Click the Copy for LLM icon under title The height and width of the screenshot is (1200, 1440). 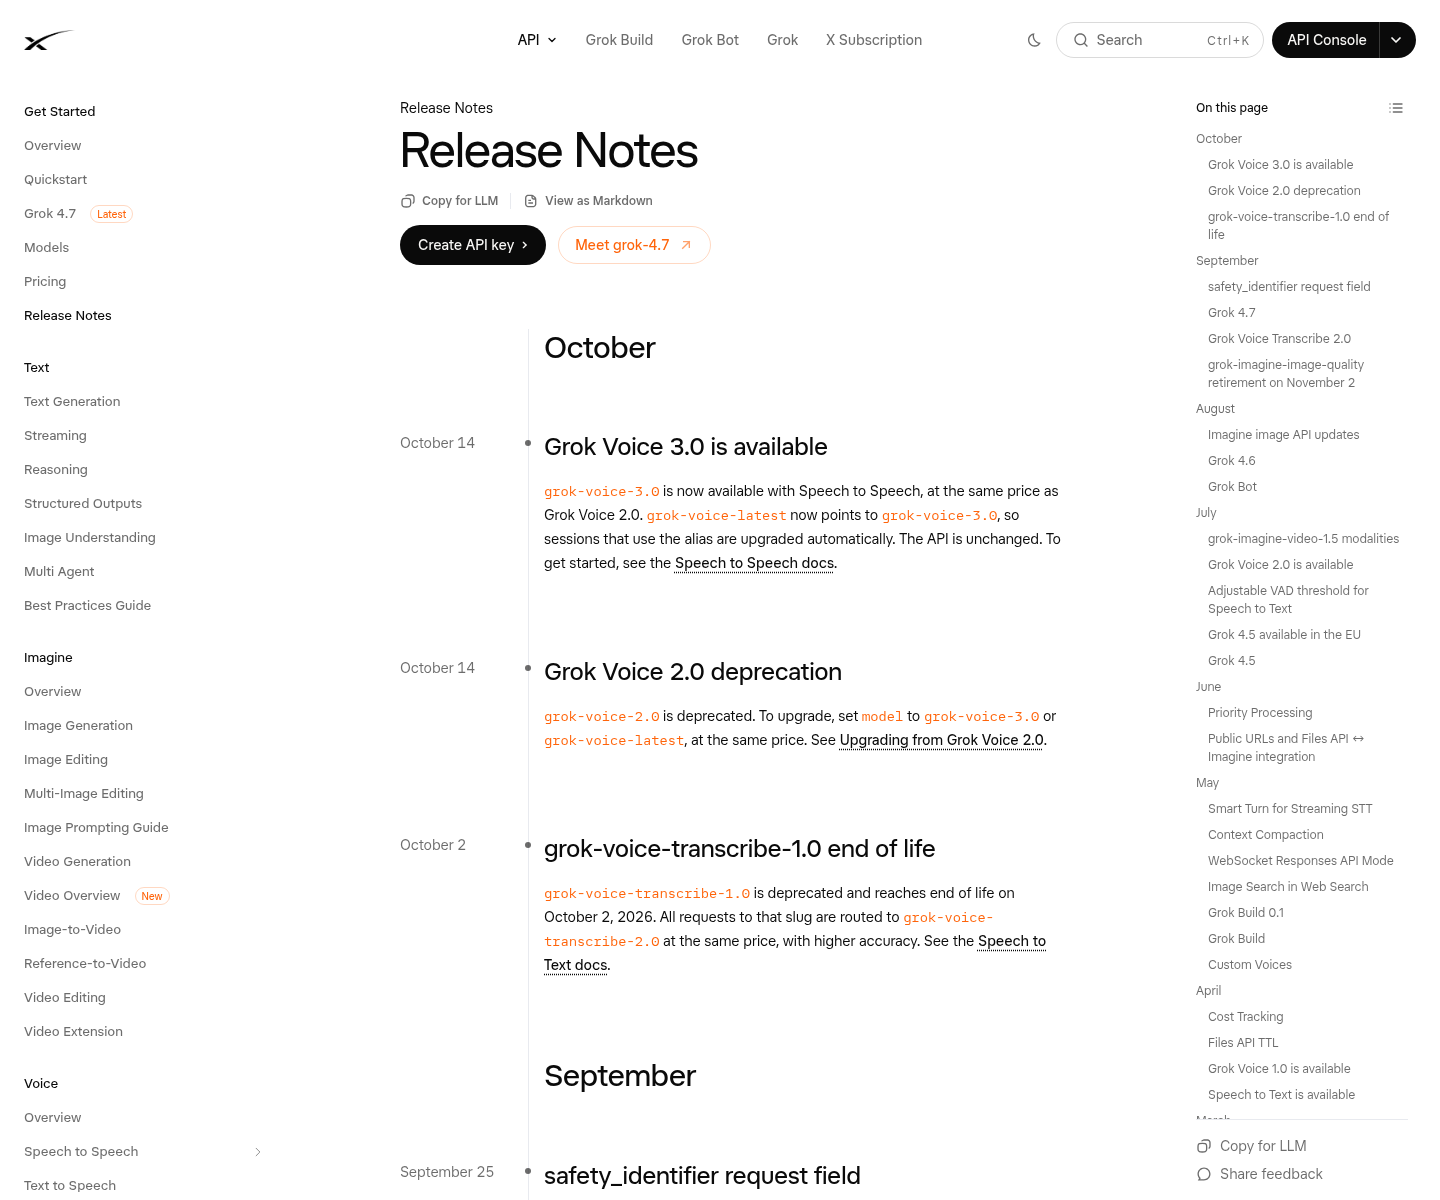[407, 201]
